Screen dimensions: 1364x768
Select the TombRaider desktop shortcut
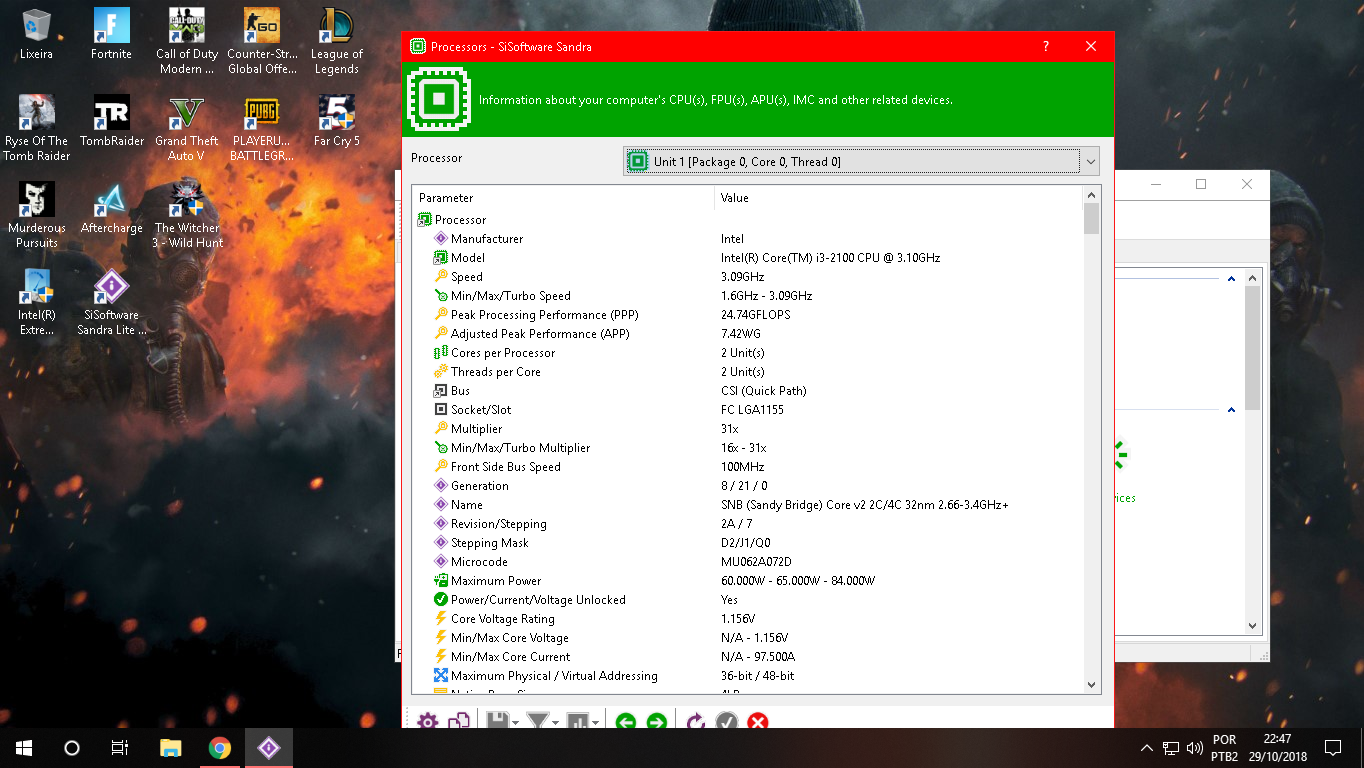click(x=111, y=122)
